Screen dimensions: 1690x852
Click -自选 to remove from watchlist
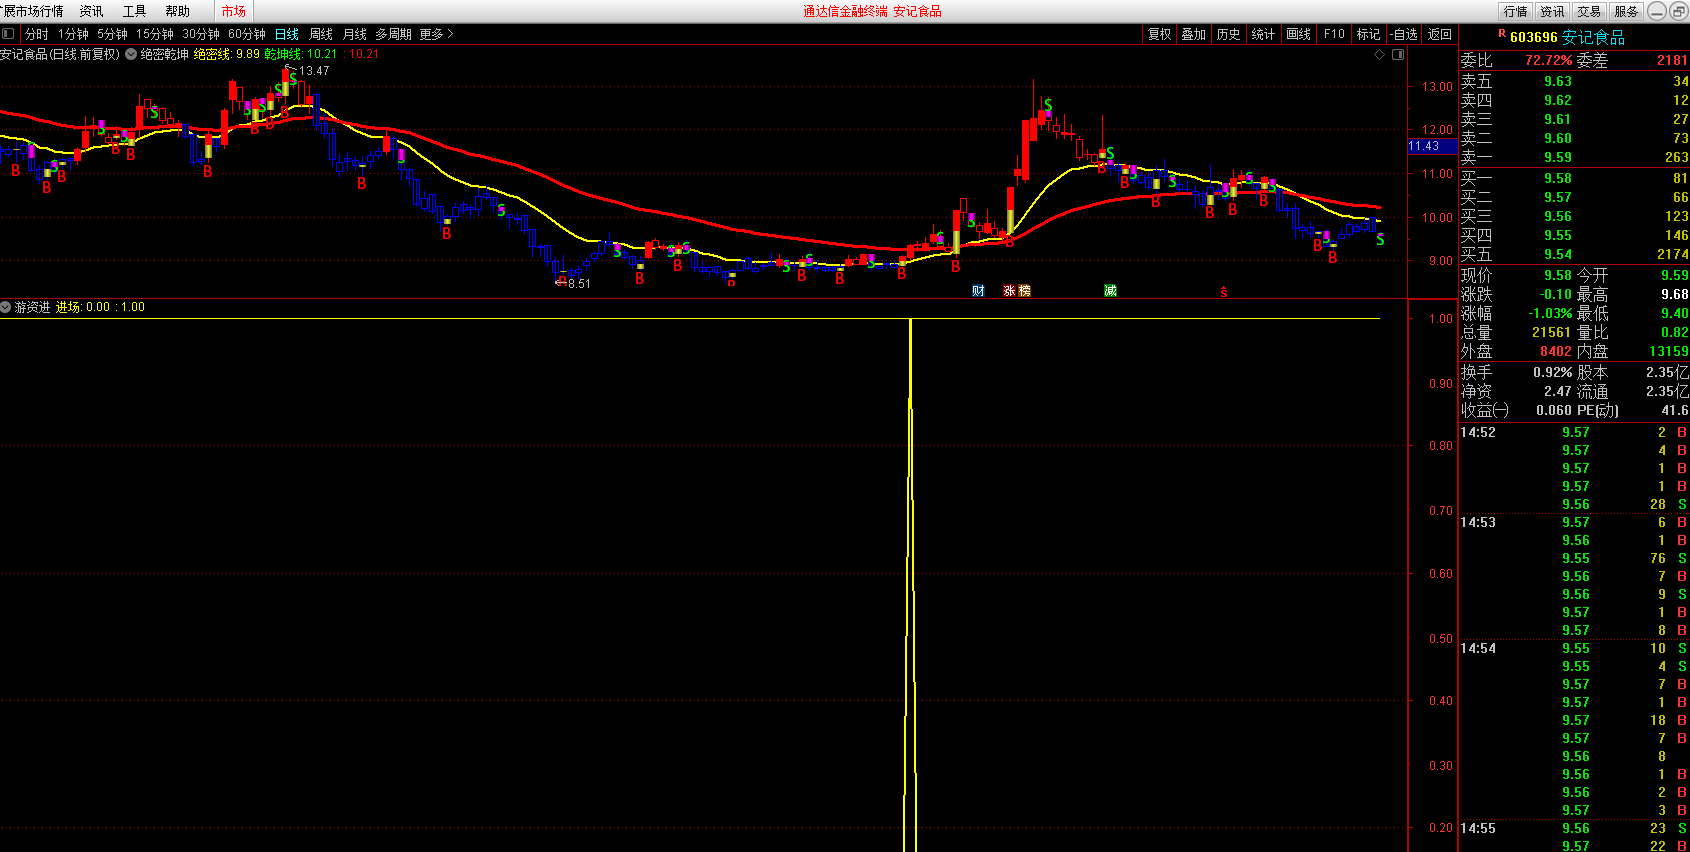(x=1405, y=34)
